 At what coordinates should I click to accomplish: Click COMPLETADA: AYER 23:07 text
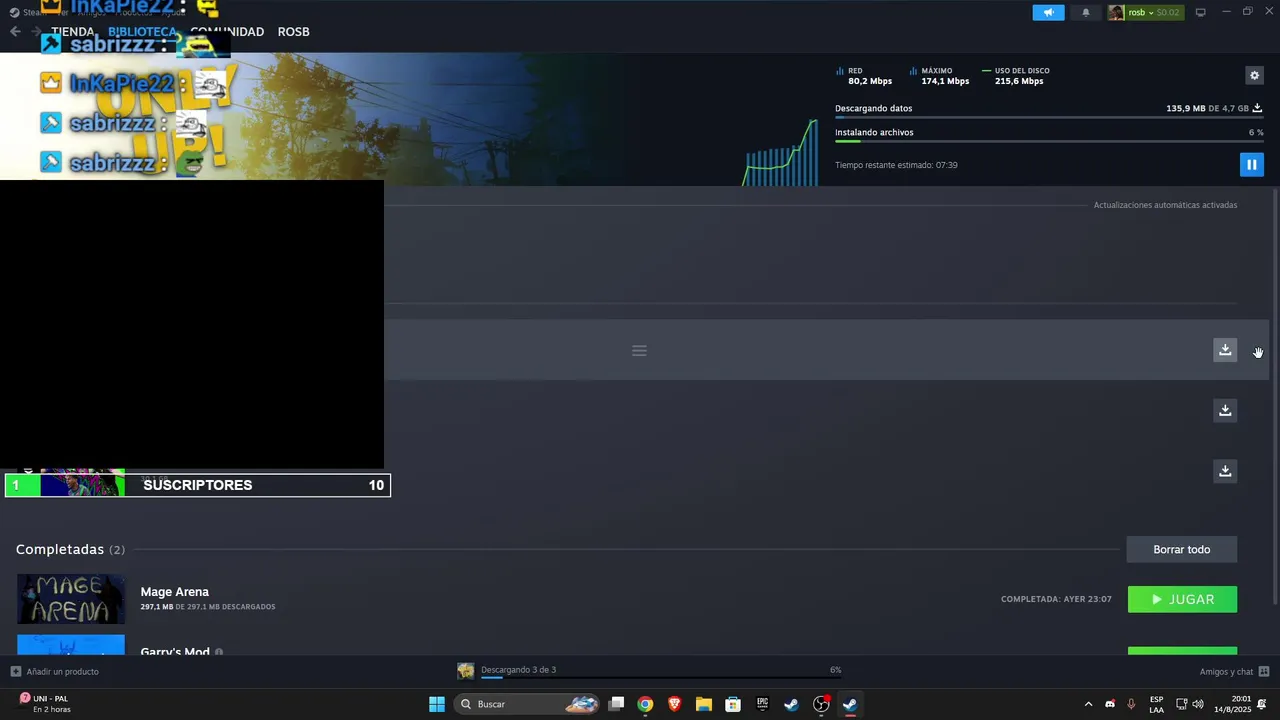[1056, 599]
